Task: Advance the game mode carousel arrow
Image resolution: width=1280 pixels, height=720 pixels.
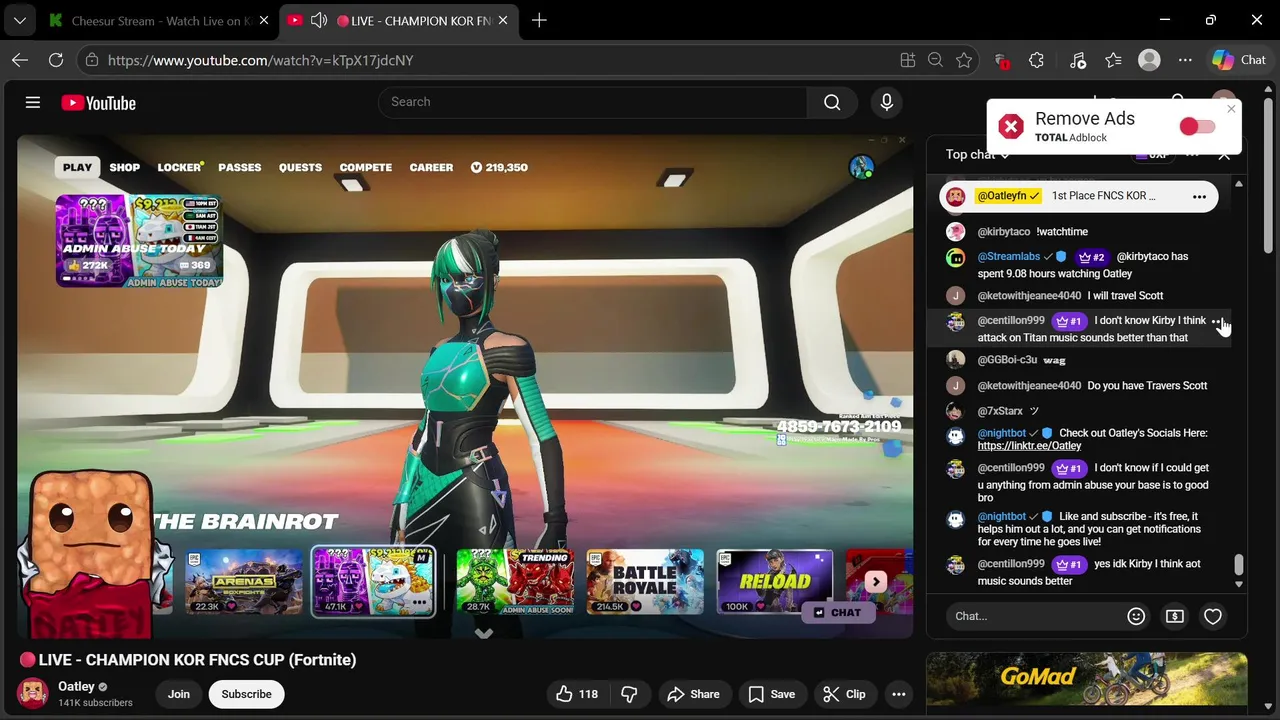Action: [876, 581]
